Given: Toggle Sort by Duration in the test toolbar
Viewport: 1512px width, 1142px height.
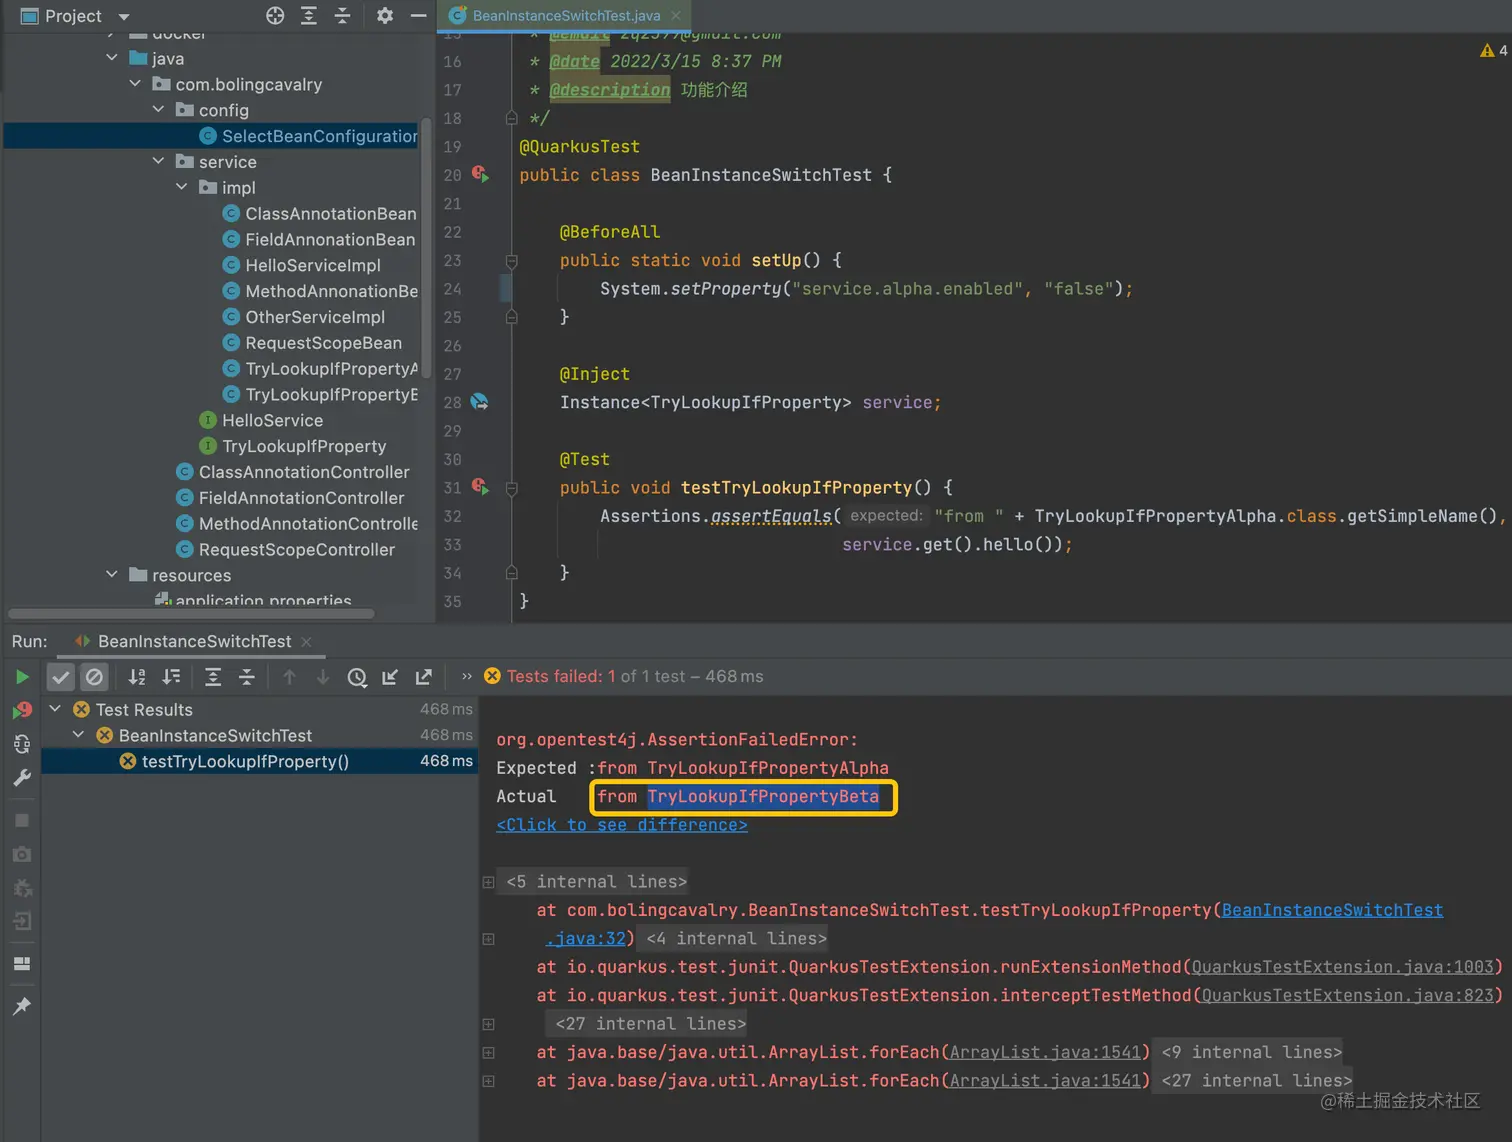Looking at the screenshot, I should 172,677.
